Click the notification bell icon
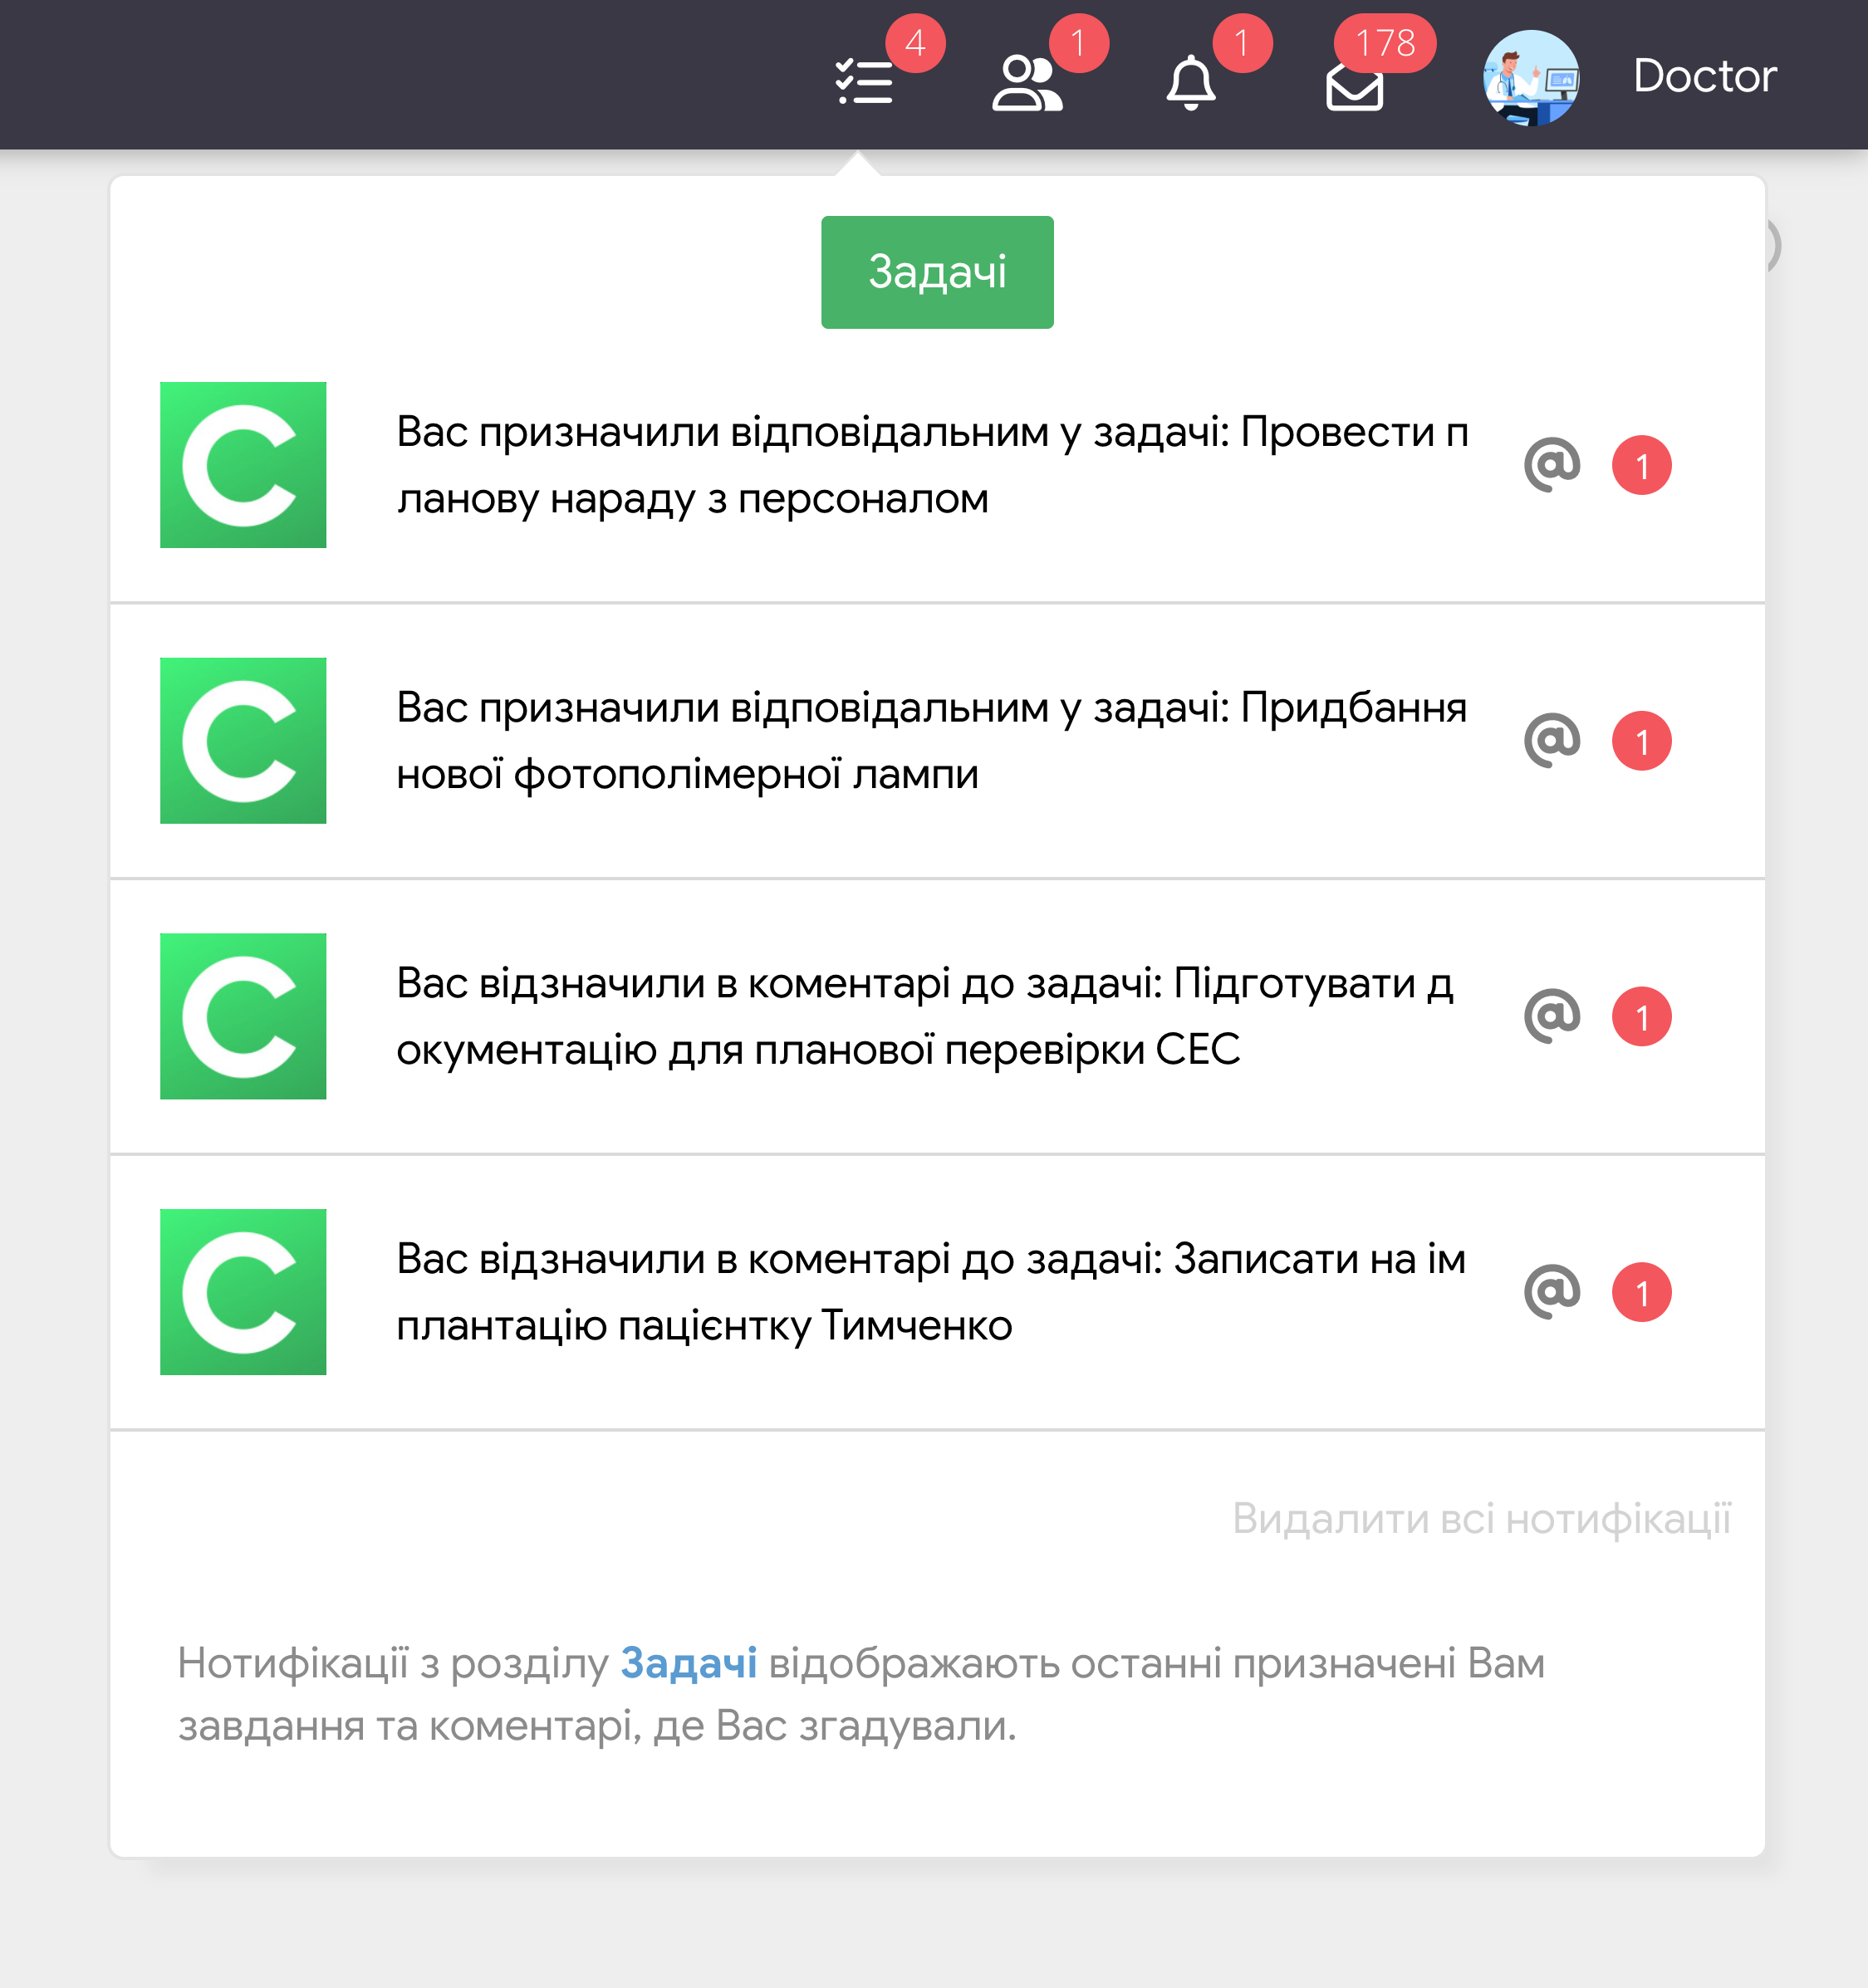This screenshot has height=1988, width=1868. 1190,82
